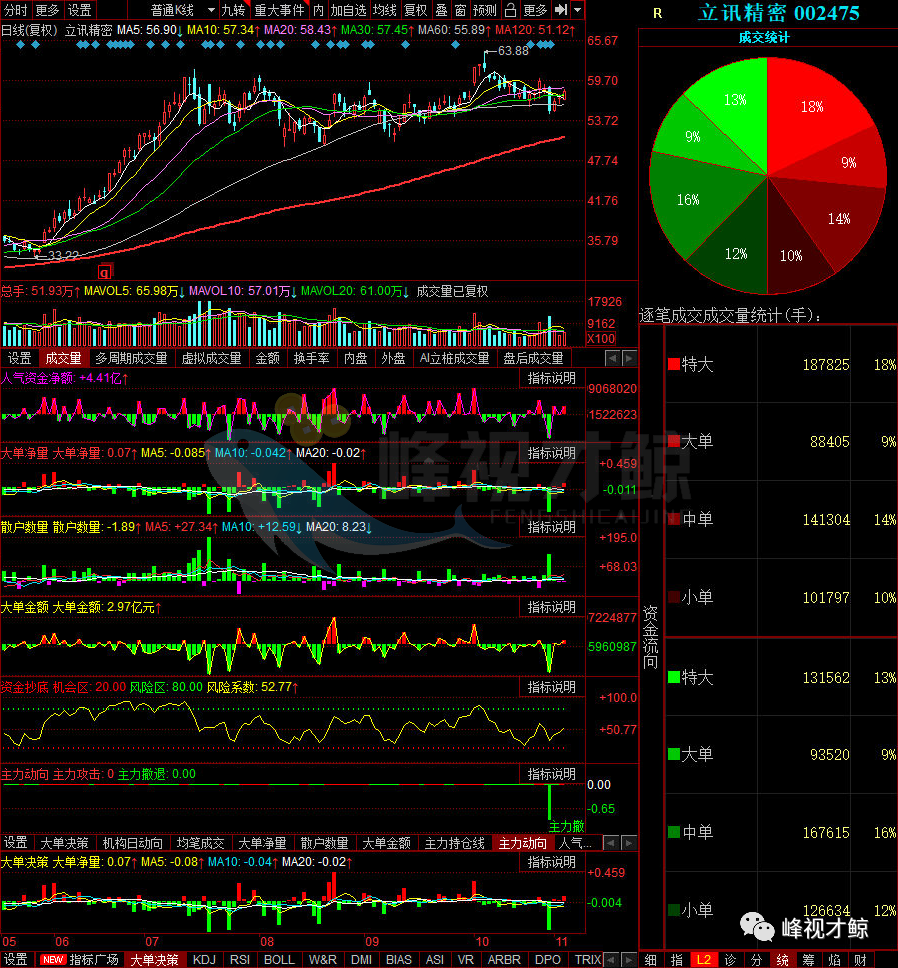Viewport: 898px width, 968px height.
Task: Select the 盘后成交量 tab
Action: click(533, 358)
